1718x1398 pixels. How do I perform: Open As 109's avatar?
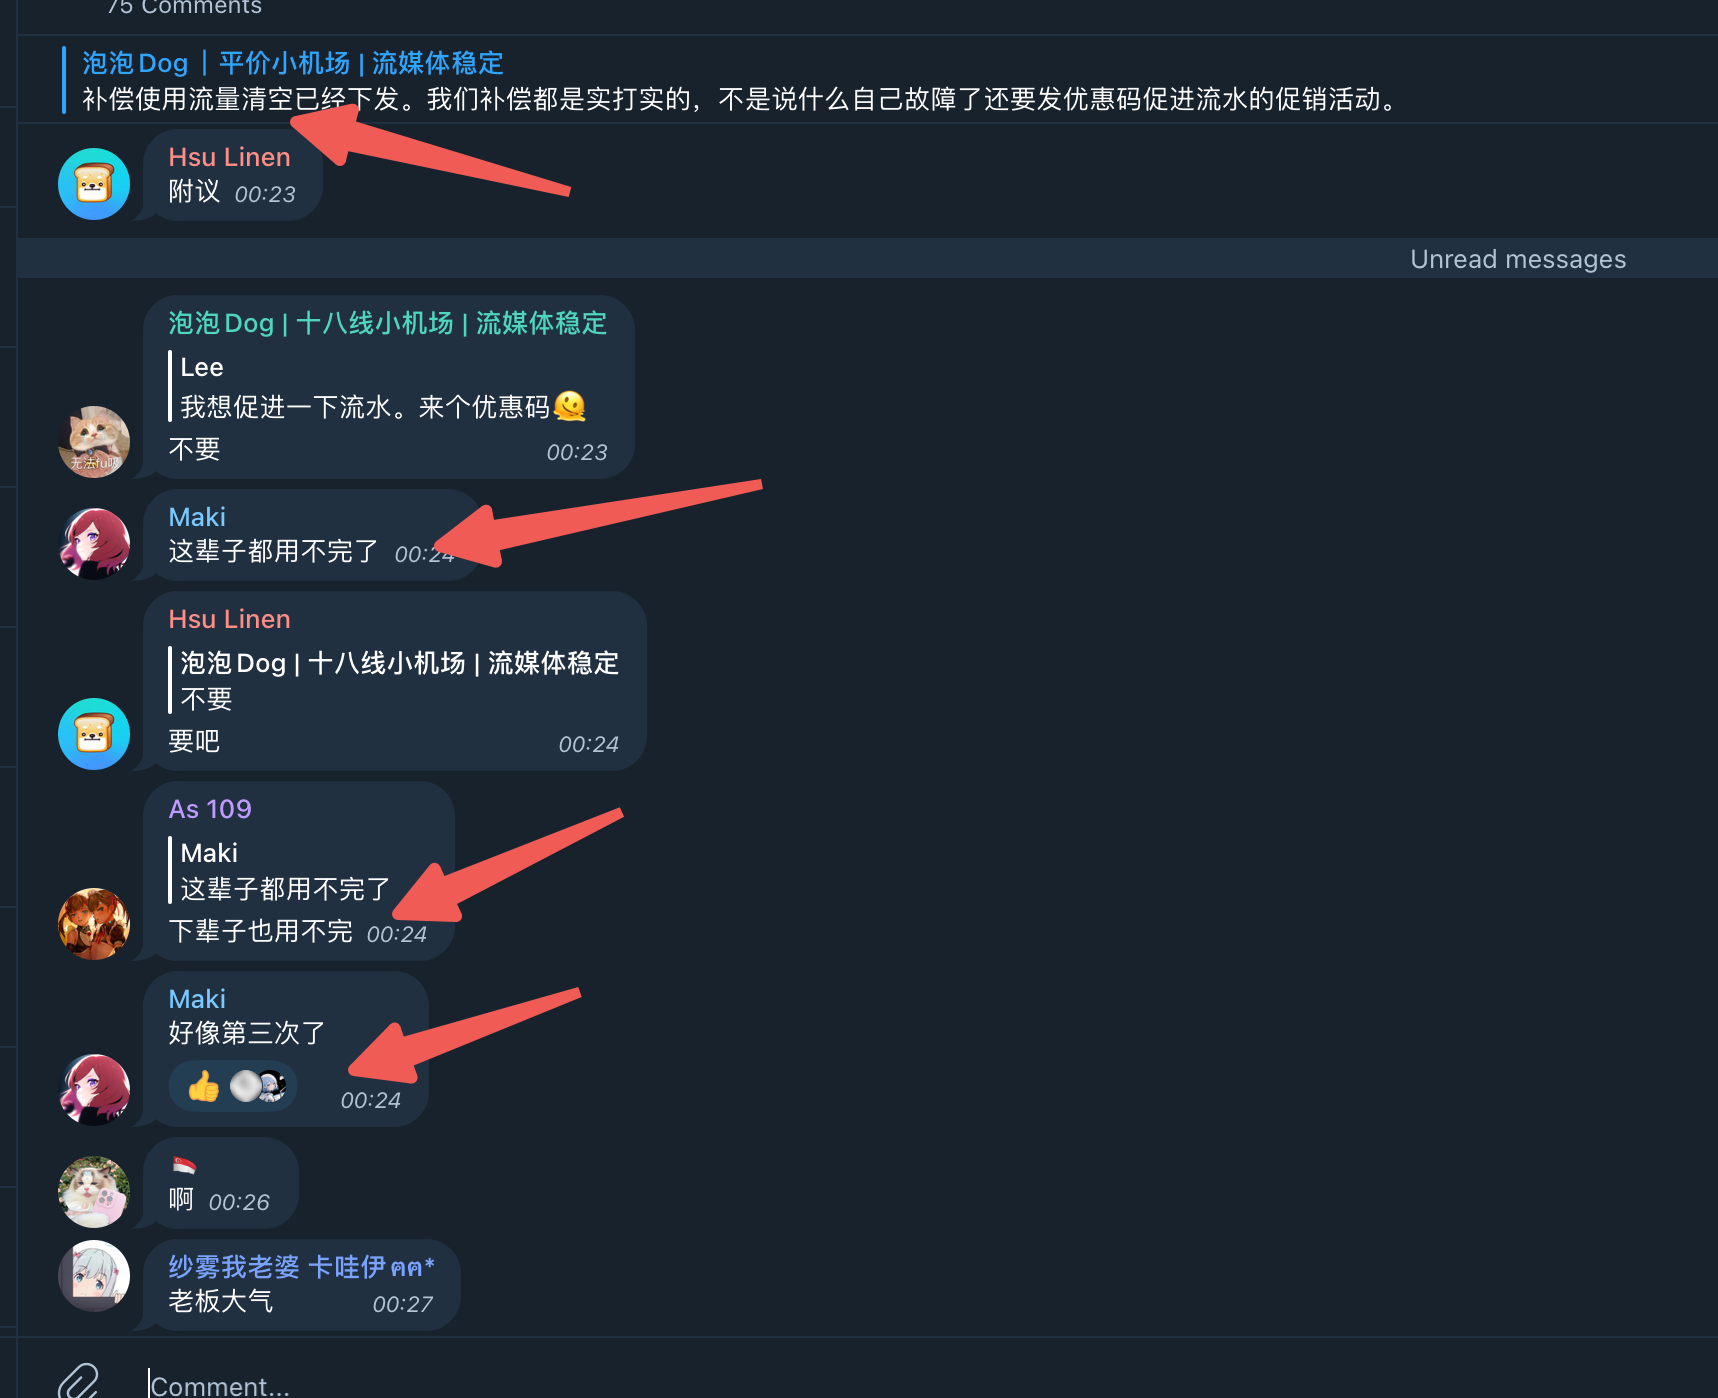pyautogui.click(x=94, y=924)
